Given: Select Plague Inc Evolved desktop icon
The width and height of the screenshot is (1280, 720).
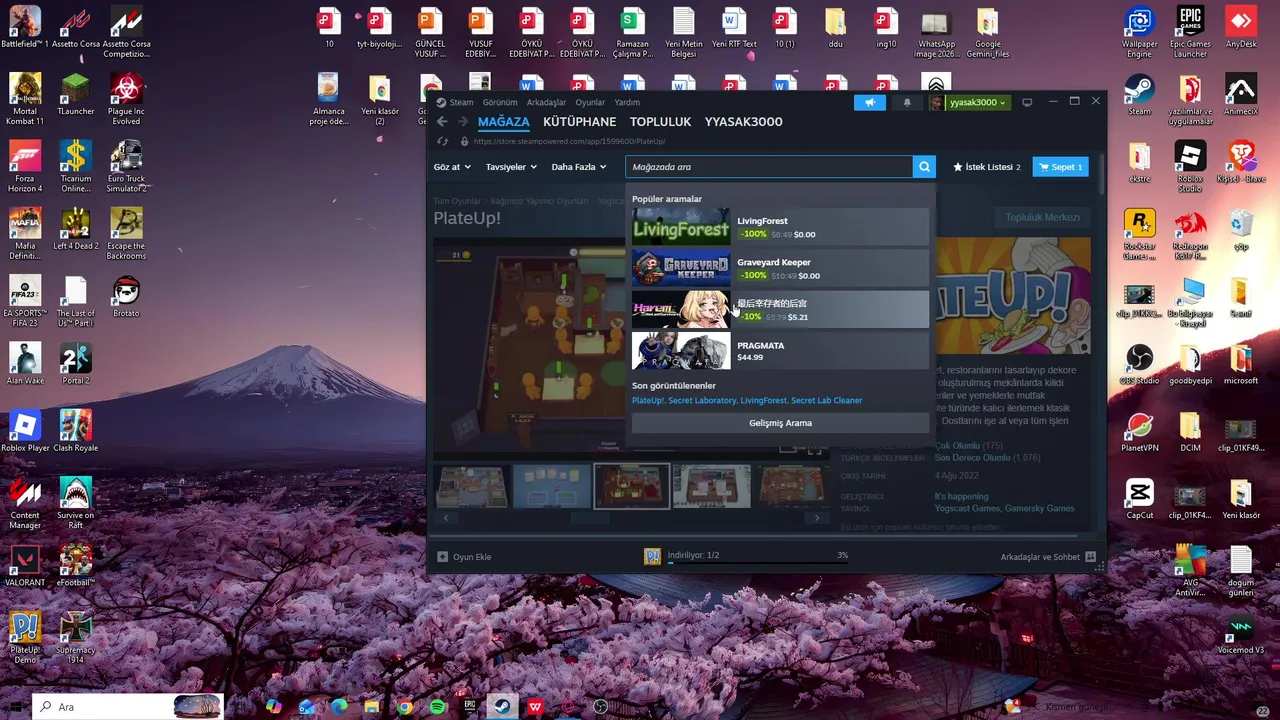Looking at the screenshot, I should point(126,99).
